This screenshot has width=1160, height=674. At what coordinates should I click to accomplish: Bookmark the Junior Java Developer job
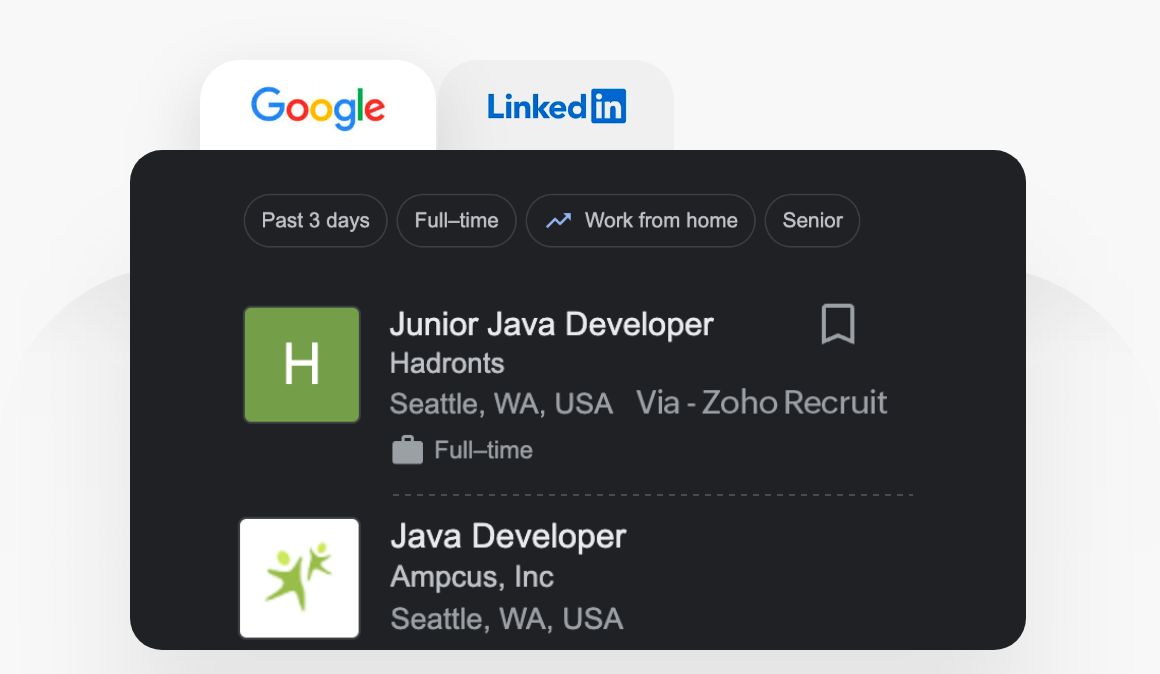pyautogui.click(x=838, y=324)
